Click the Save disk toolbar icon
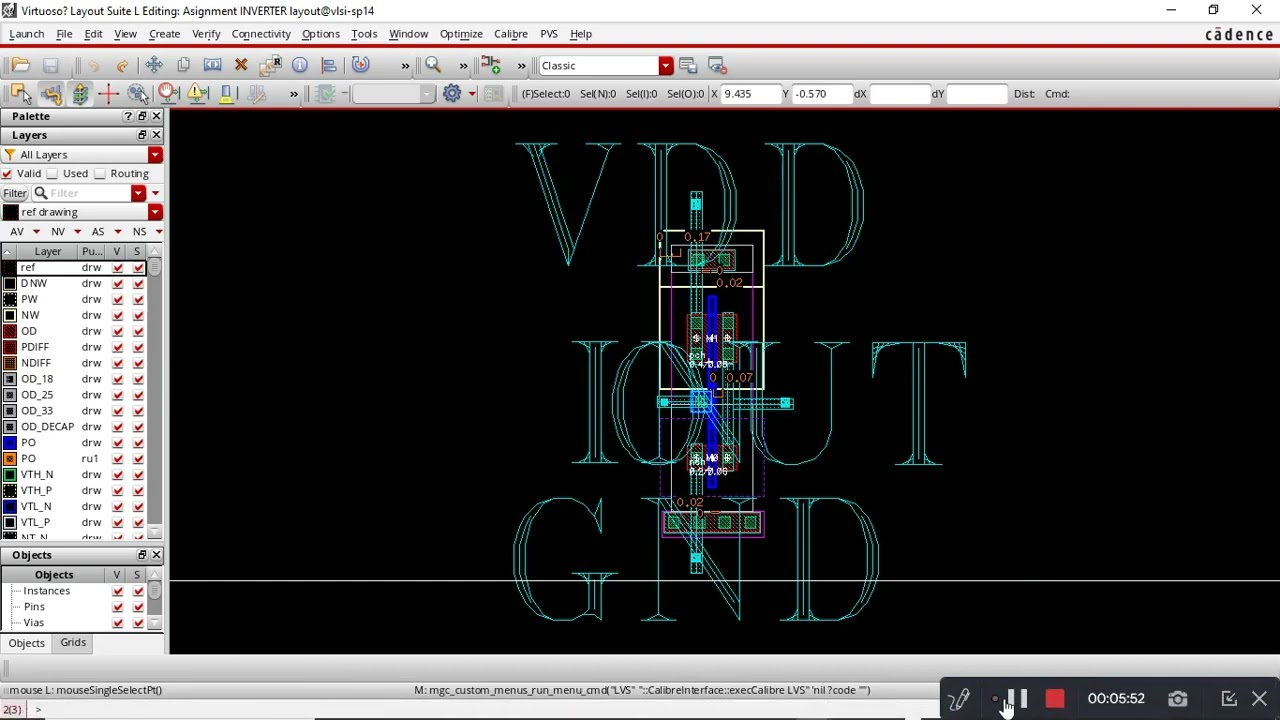This screenshot has height=720, width=1280. coord(50,65)
